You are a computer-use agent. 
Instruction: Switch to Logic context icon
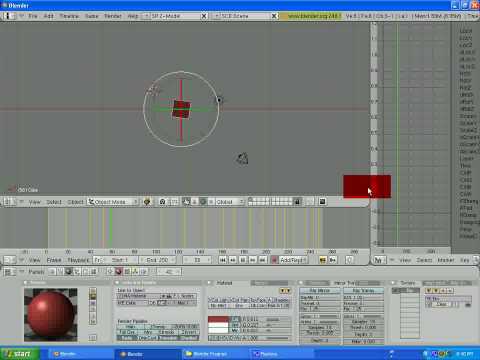click(x=53, y=272)
